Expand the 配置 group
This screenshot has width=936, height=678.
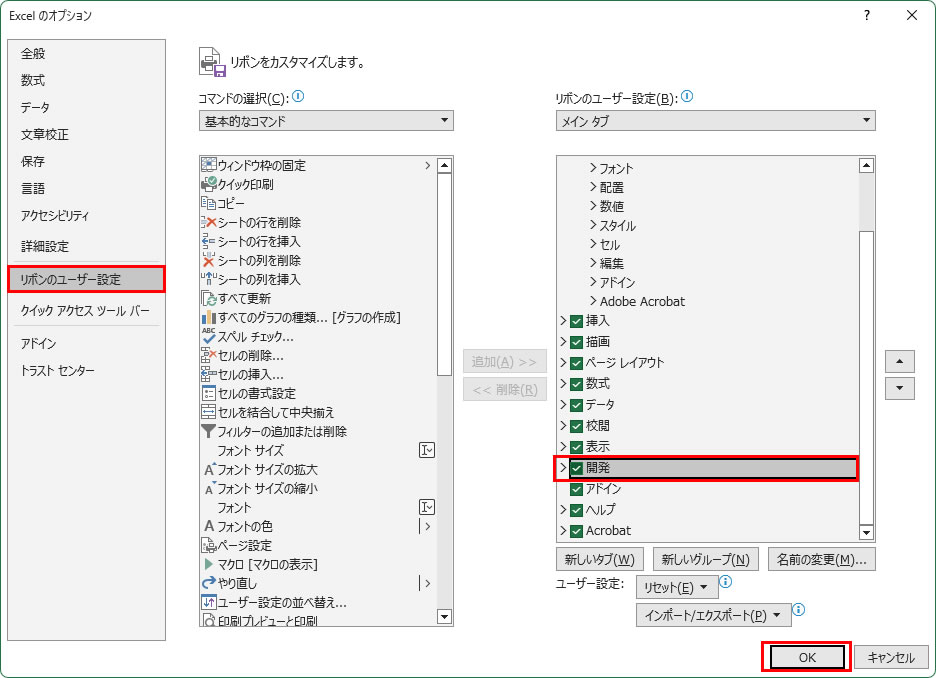pos(593,187)
